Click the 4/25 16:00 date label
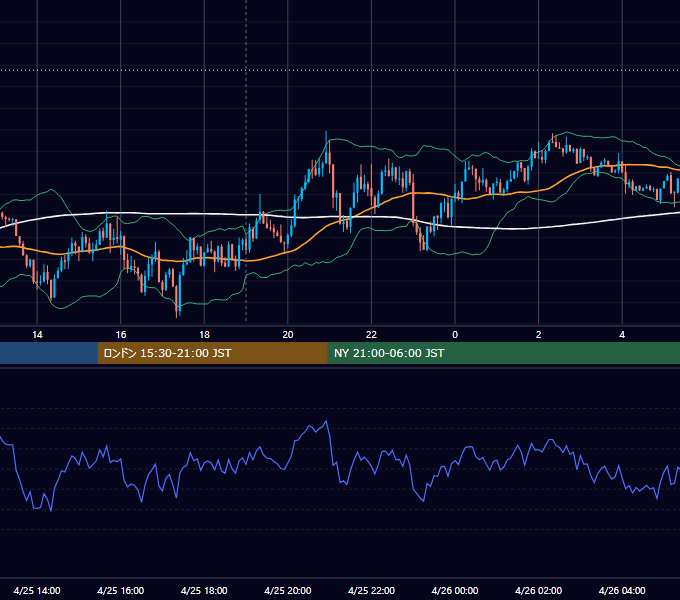The height and width of the screenshot is (600, 680). tap(121, 590)
